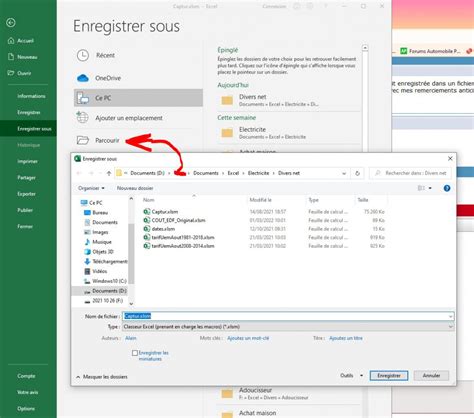Expand the address bar history dropdown
474x418 pixels.
point(344,173)
